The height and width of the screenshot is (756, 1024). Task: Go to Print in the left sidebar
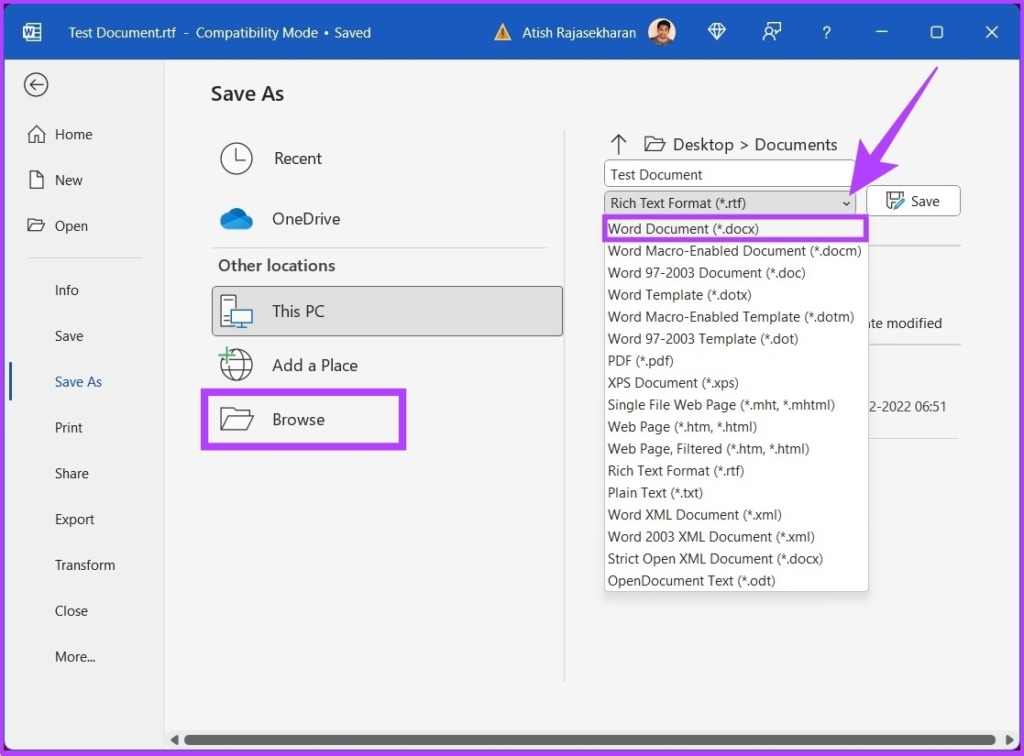[69, 427]
